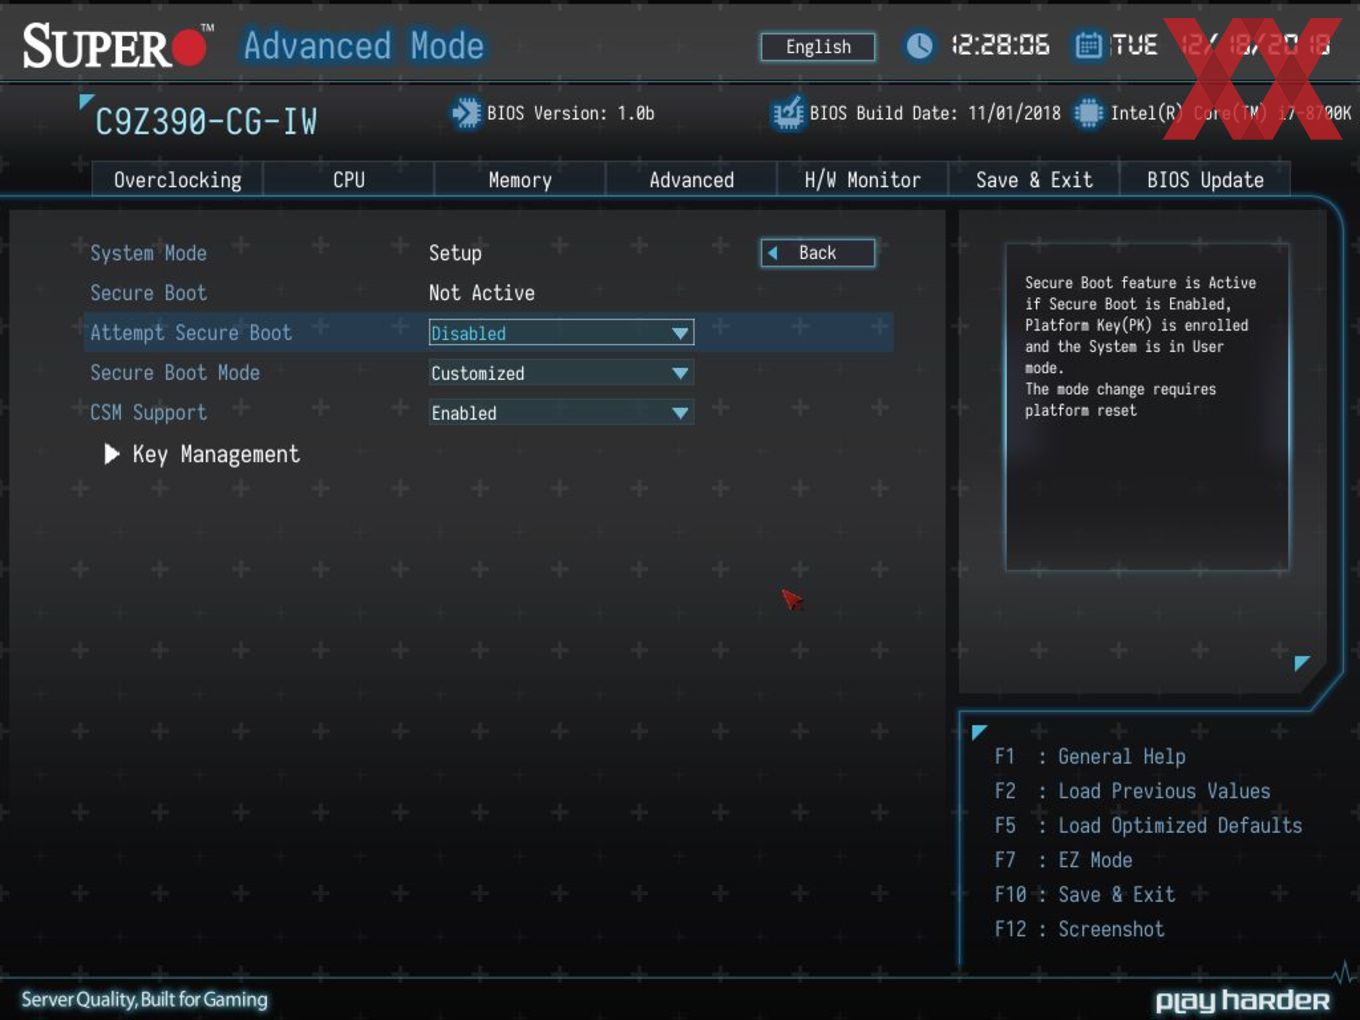Click the Intel CPU chip icon
Screen dimensions: 1360x1020
(1088, 113)
